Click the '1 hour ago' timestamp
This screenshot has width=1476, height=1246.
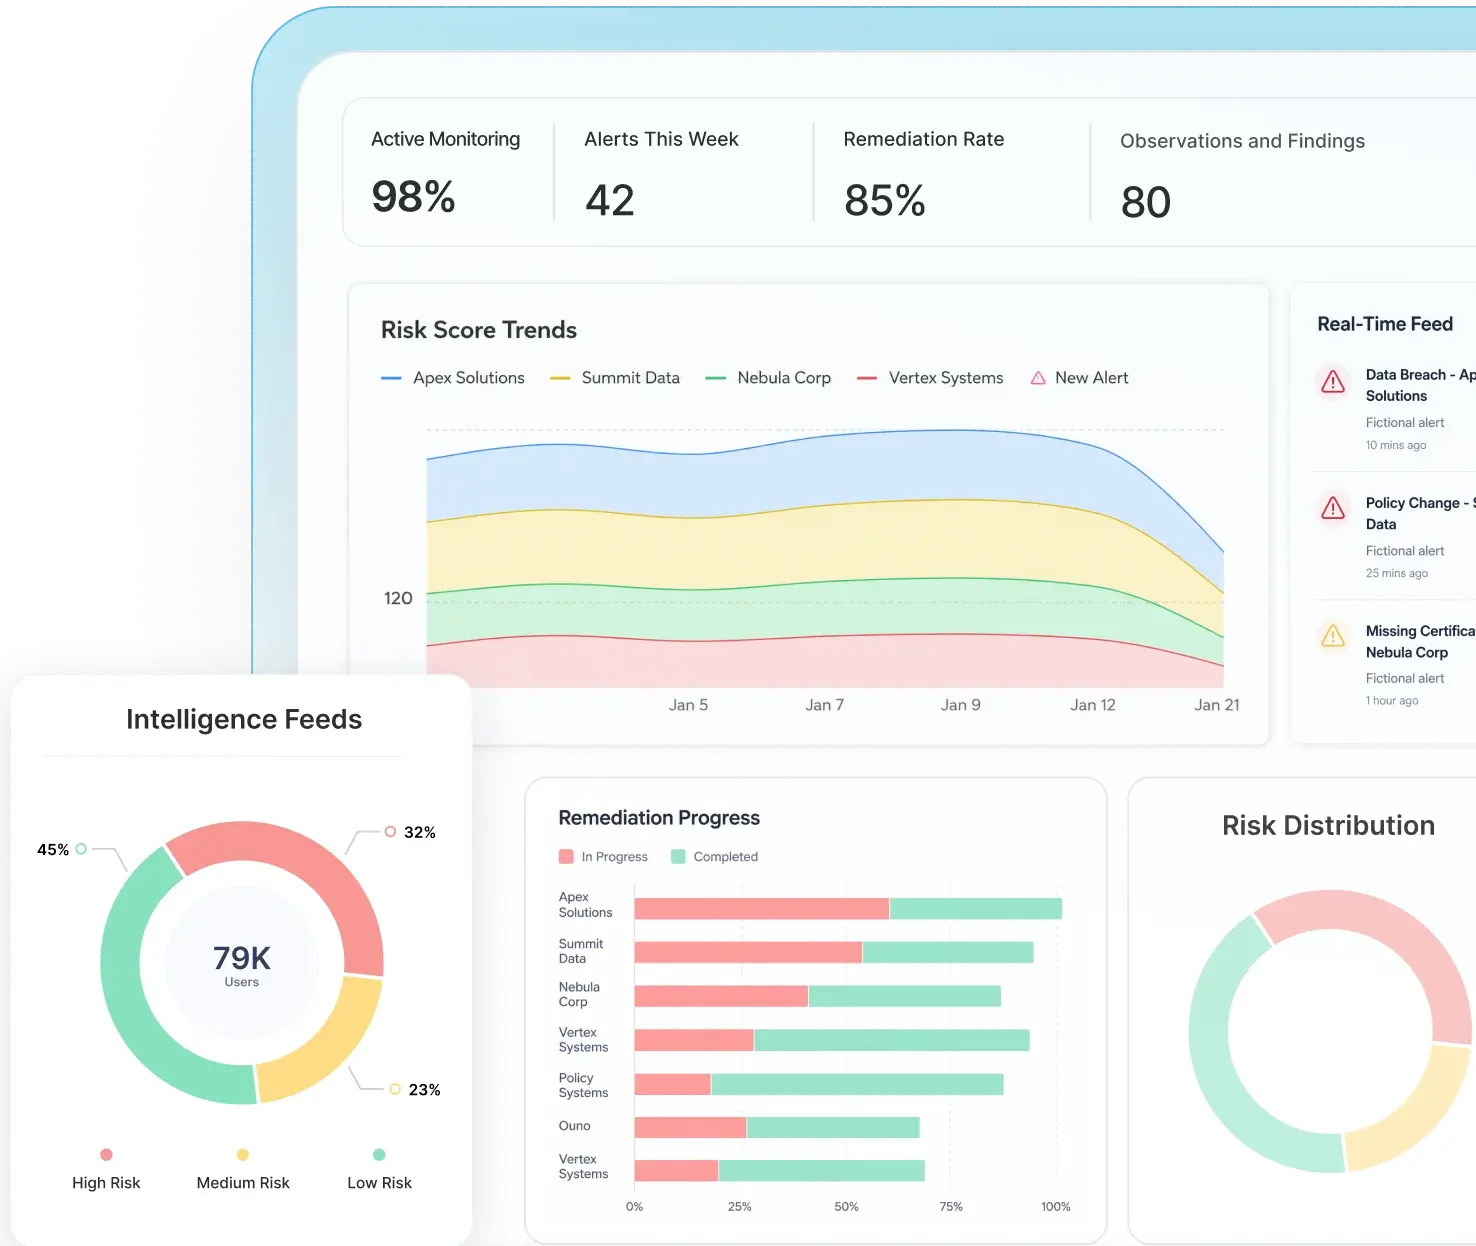point(1392,700)
